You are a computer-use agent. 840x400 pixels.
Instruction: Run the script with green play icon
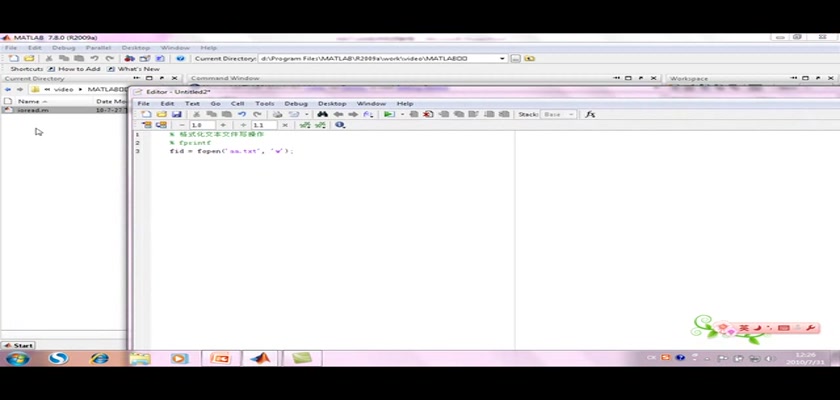click(x=389, y=114)
